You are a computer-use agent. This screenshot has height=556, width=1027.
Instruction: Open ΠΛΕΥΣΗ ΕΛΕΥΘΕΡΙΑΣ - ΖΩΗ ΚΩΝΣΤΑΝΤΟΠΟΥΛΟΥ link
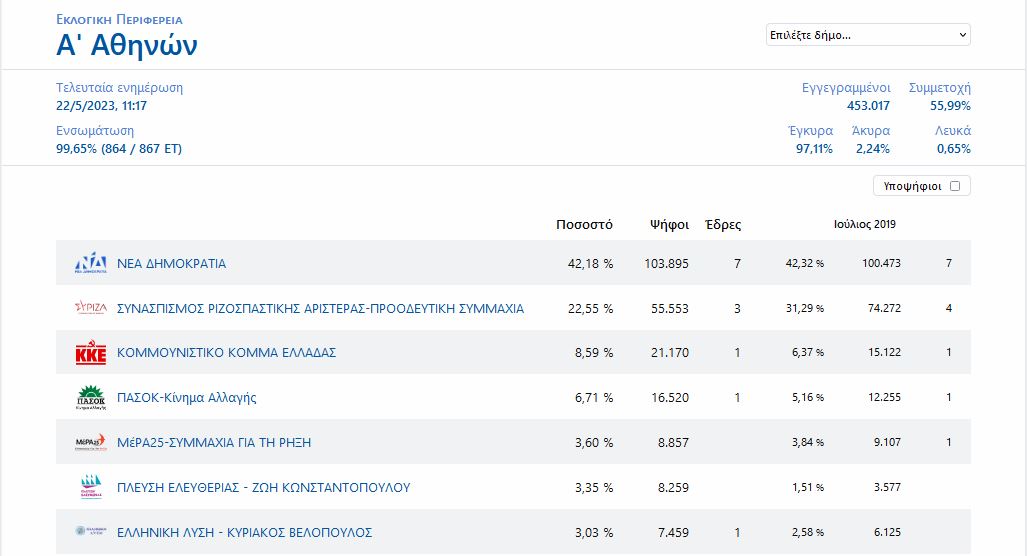point(264,488)
